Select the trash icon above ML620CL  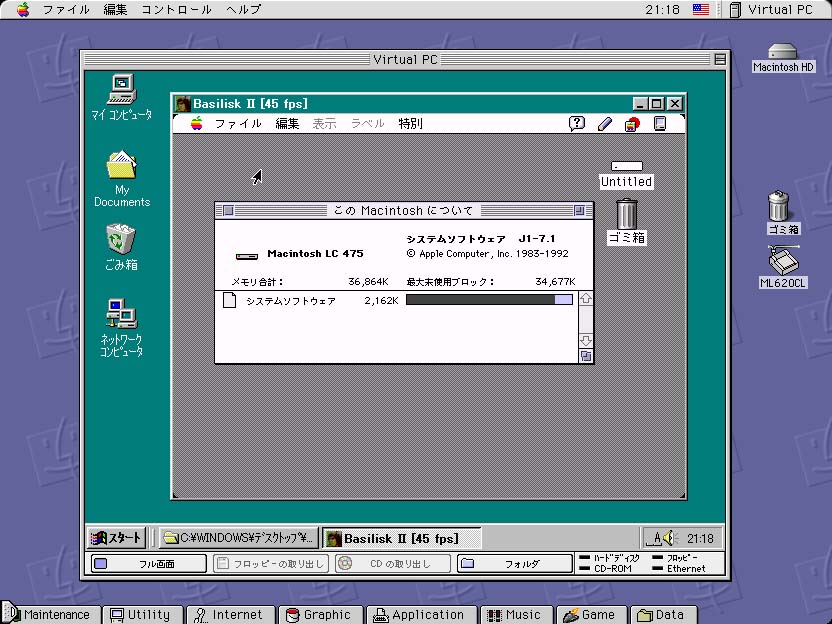pyautogui.click(x=778, y=205)
